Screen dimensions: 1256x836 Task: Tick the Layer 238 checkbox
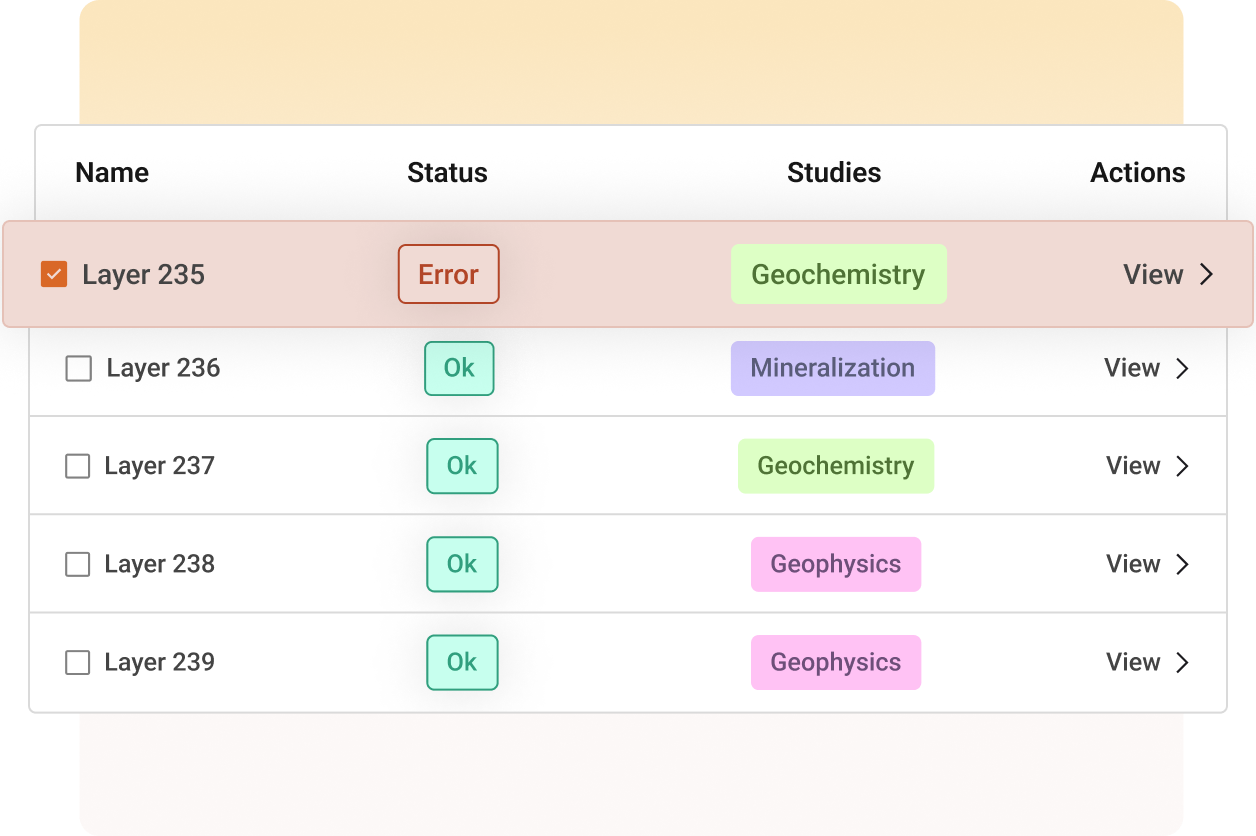pyautogui.click(x=77, y=565)
